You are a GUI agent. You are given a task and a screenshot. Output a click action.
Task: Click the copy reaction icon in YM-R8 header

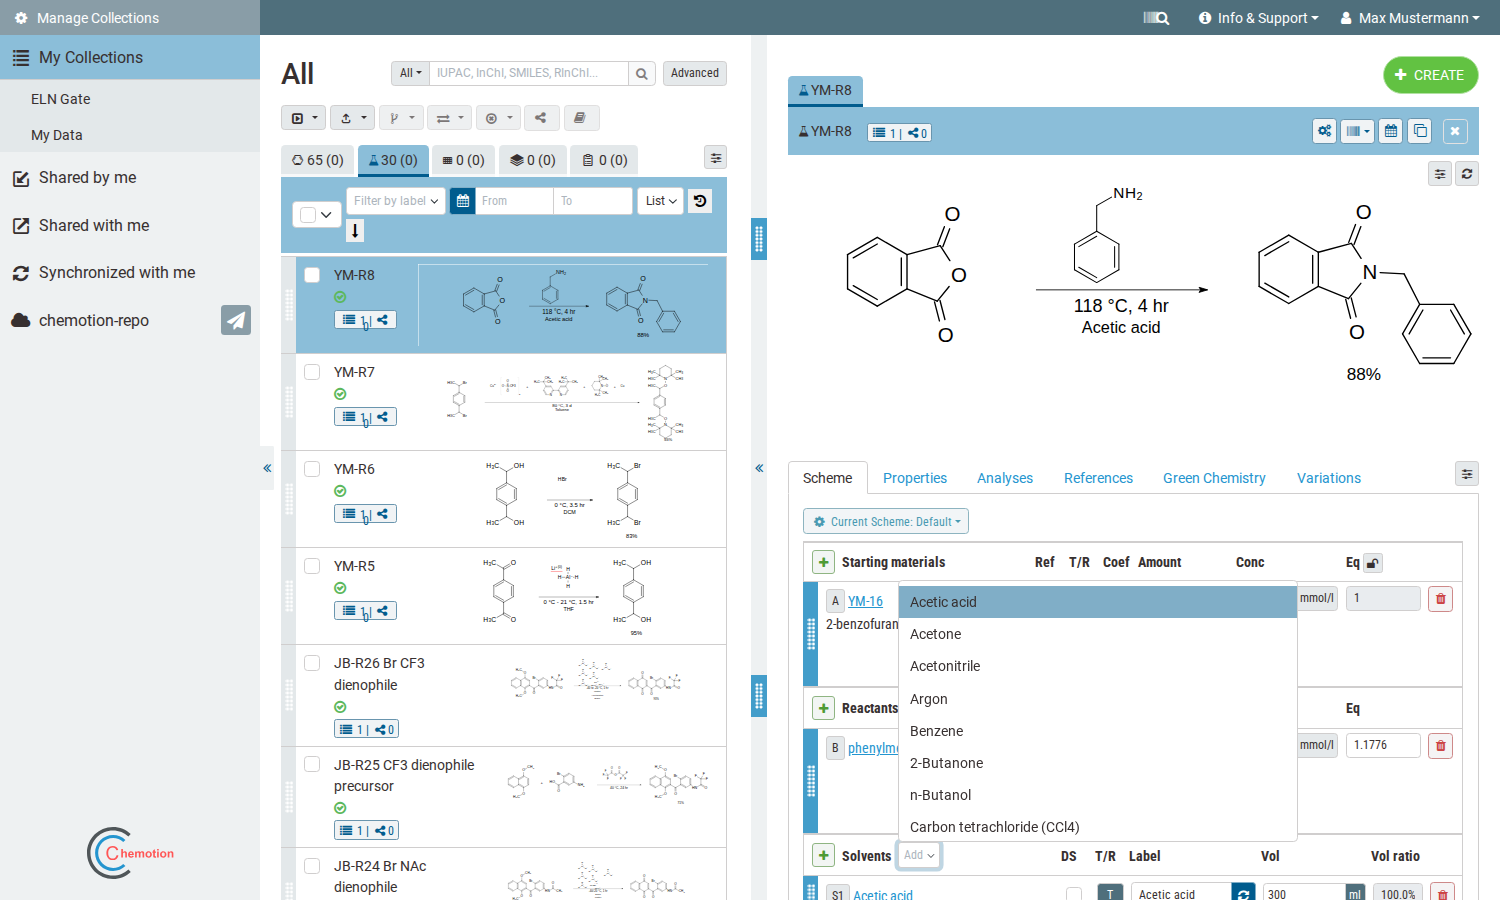tap(1420, 131)
